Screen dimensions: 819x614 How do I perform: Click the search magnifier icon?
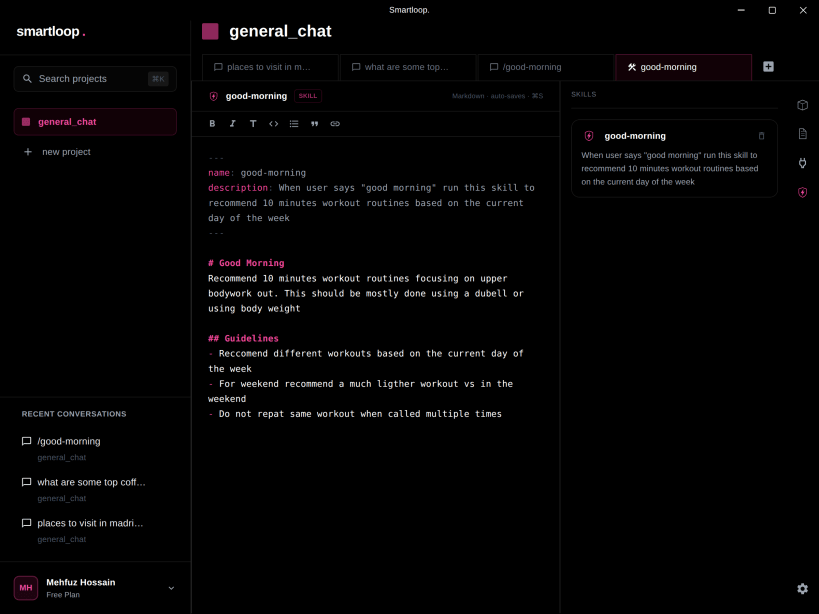(27, 79)
